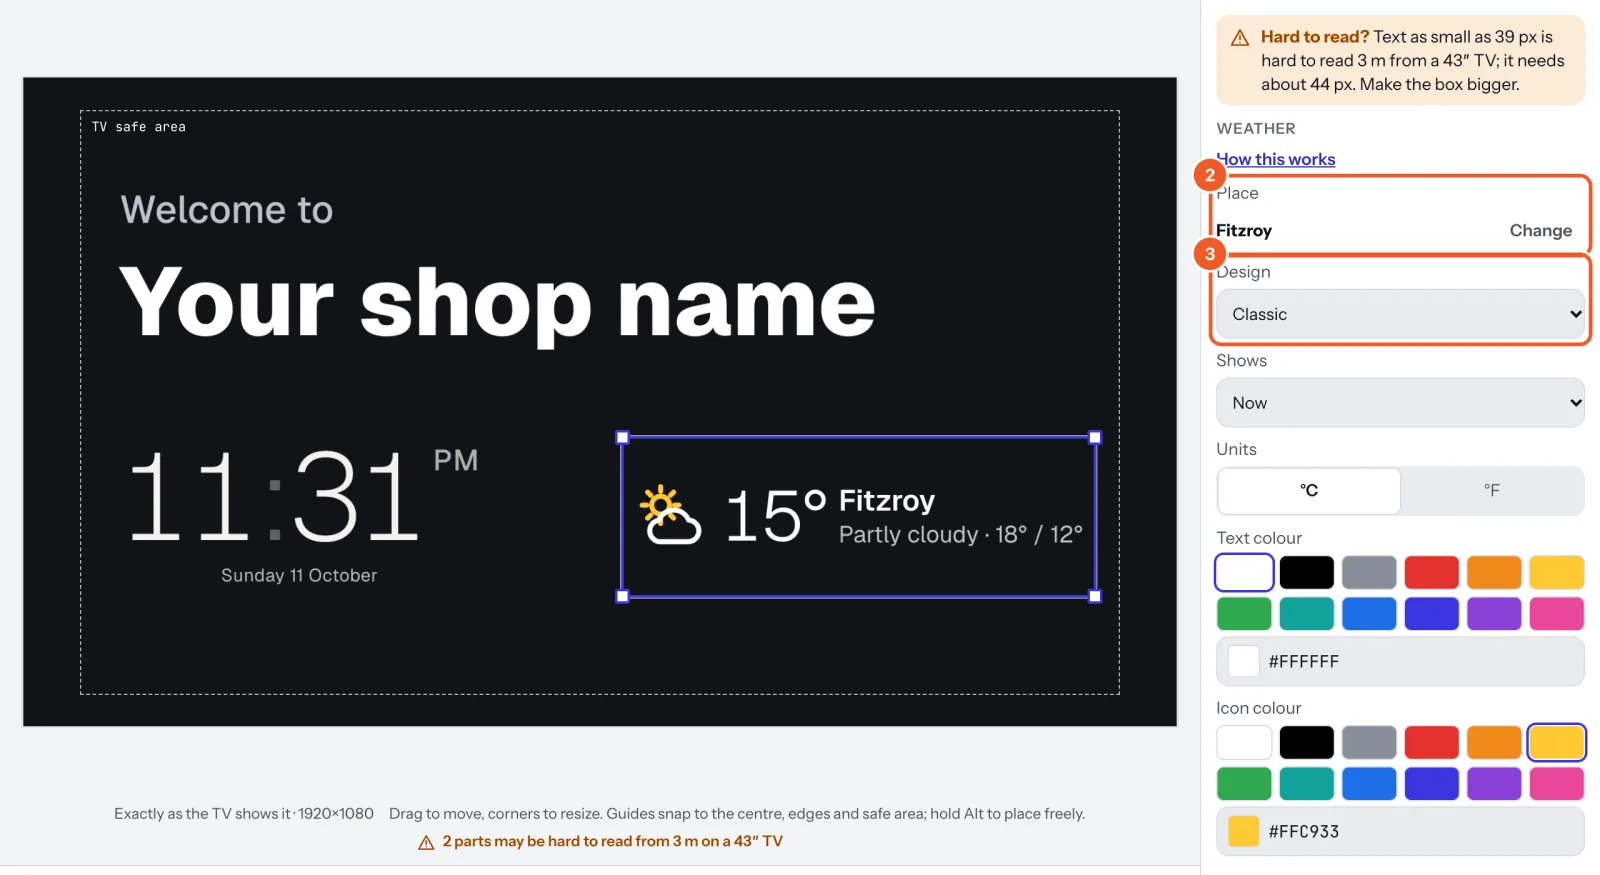Open the Design dropdown showing Classic
This screenshot has width=1600, height=875.
[1400, 314]
